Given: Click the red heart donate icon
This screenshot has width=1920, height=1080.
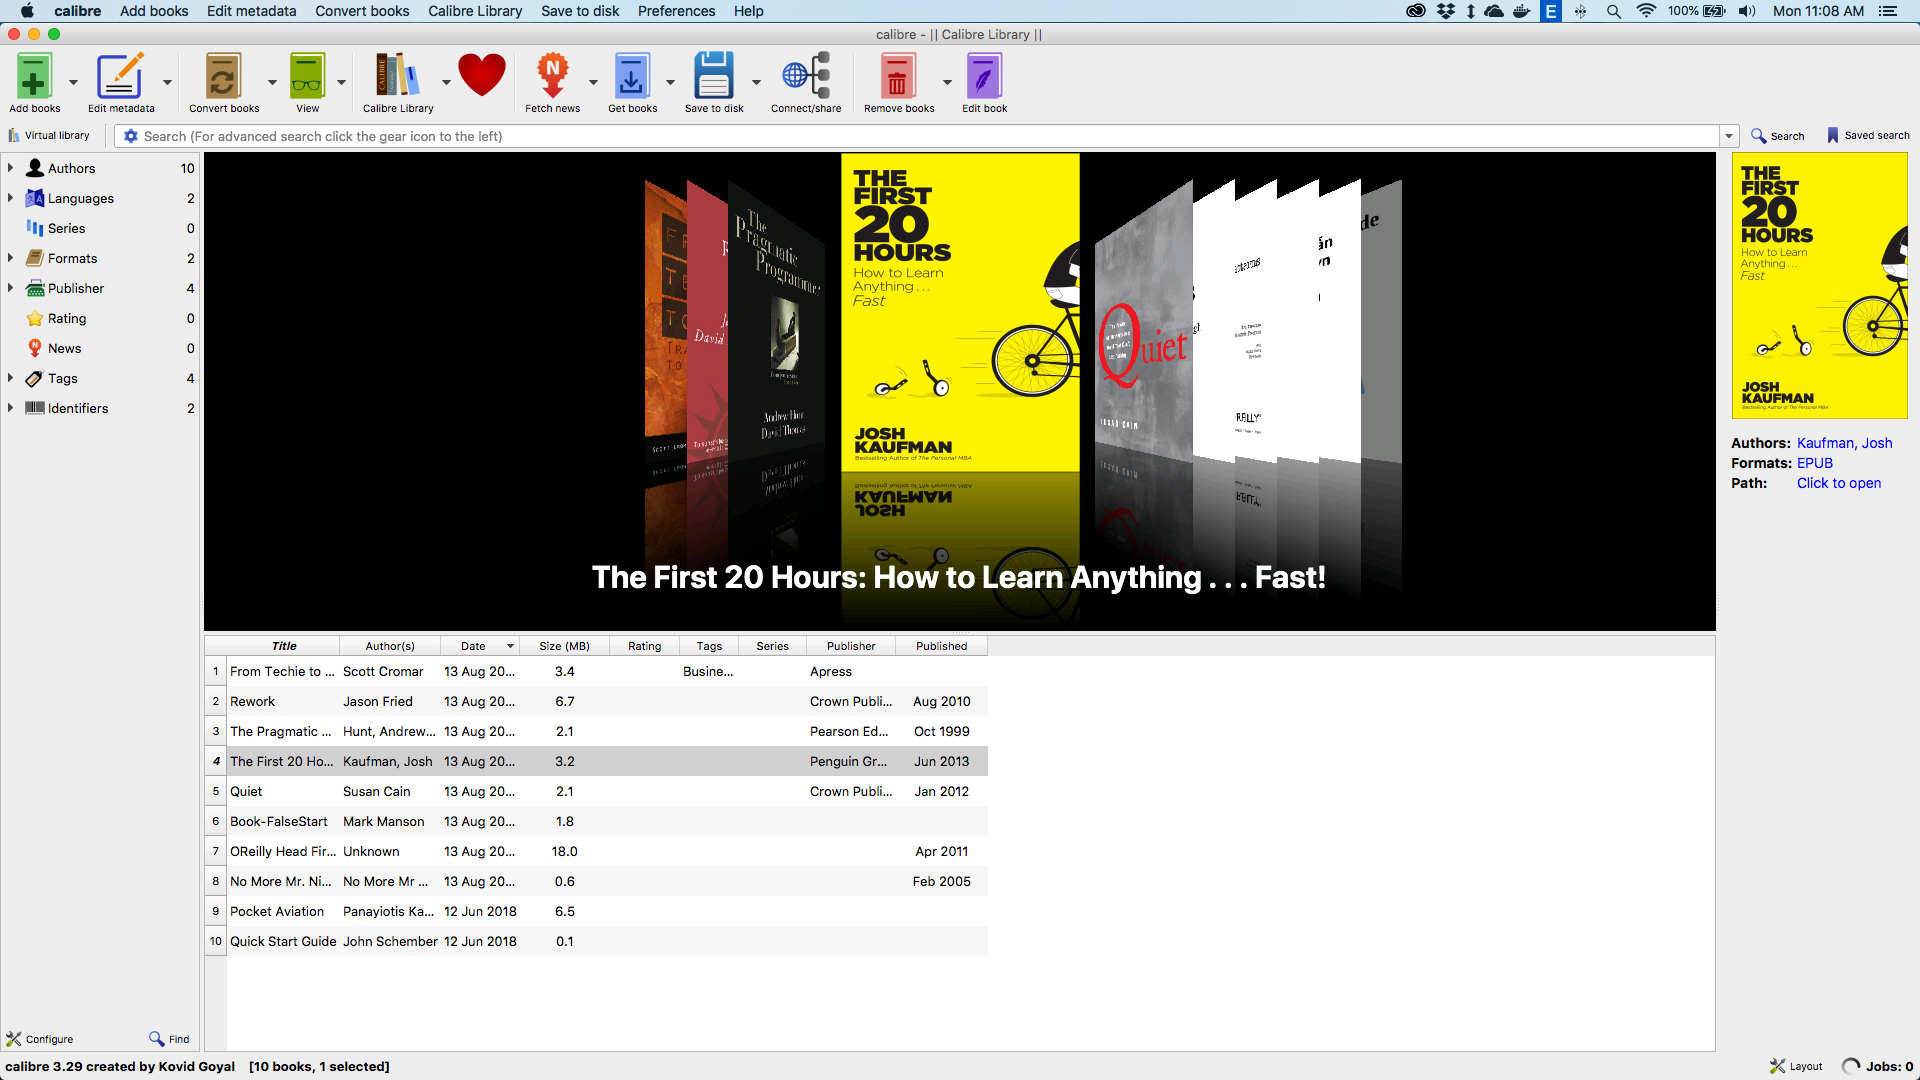Looking at the screenshot, I should pos(482,76).
